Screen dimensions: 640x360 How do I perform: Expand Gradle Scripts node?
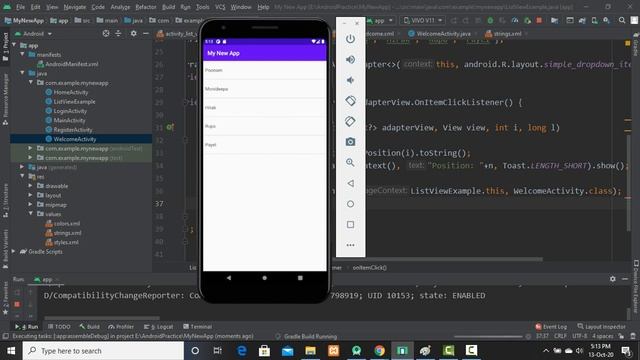(x=14, y=251)
